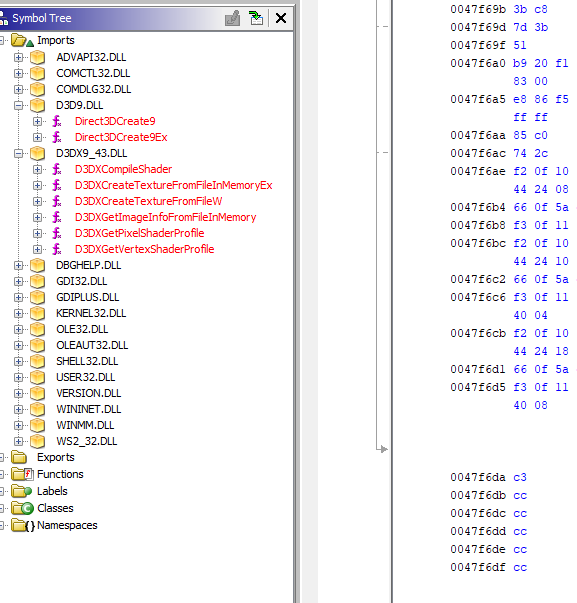Expand the WS2_32.DLL node
The height and width of the screenshot is (603, 577).
click(18, 441)
